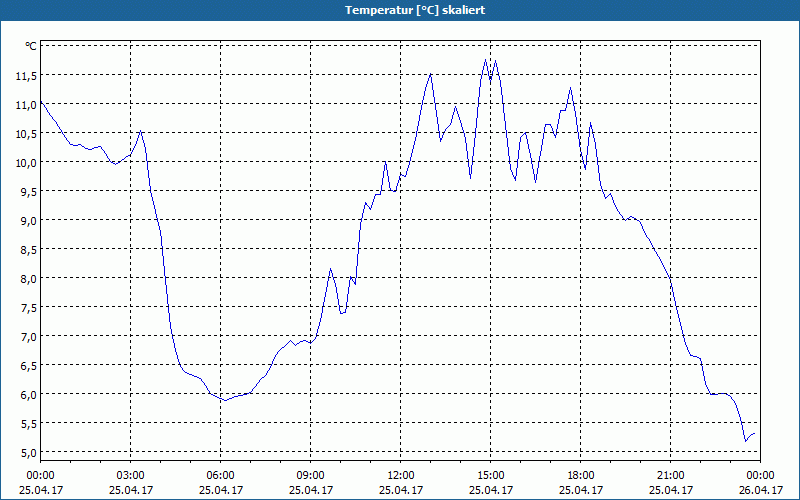Select the 11,5 y-axis value
The height and width of the screenshot is (500, 800).
tap(26, 76)
